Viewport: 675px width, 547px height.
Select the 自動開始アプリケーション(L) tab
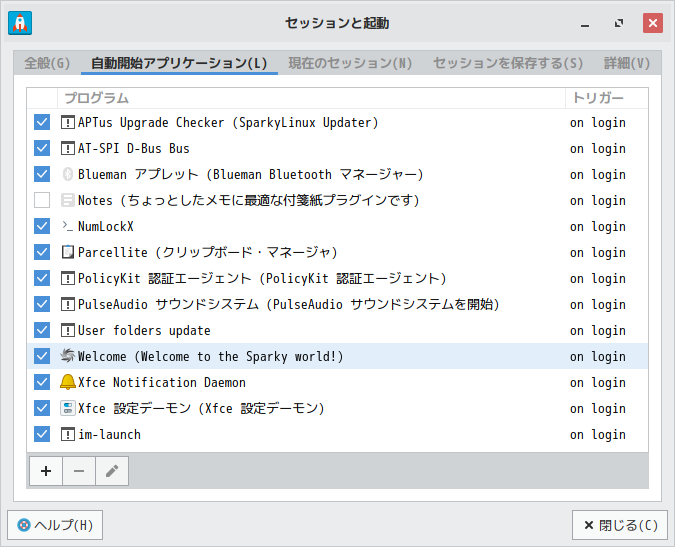coord(179,63)
